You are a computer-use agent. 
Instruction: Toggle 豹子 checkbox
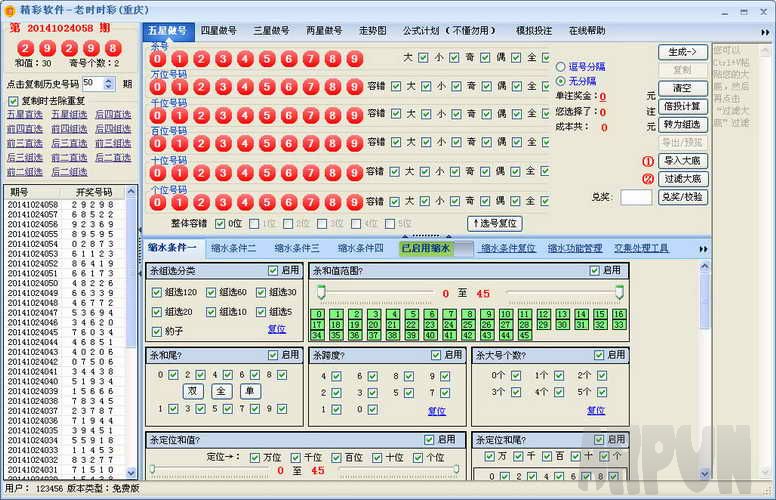pyautogui.click(x=157, y=331)
